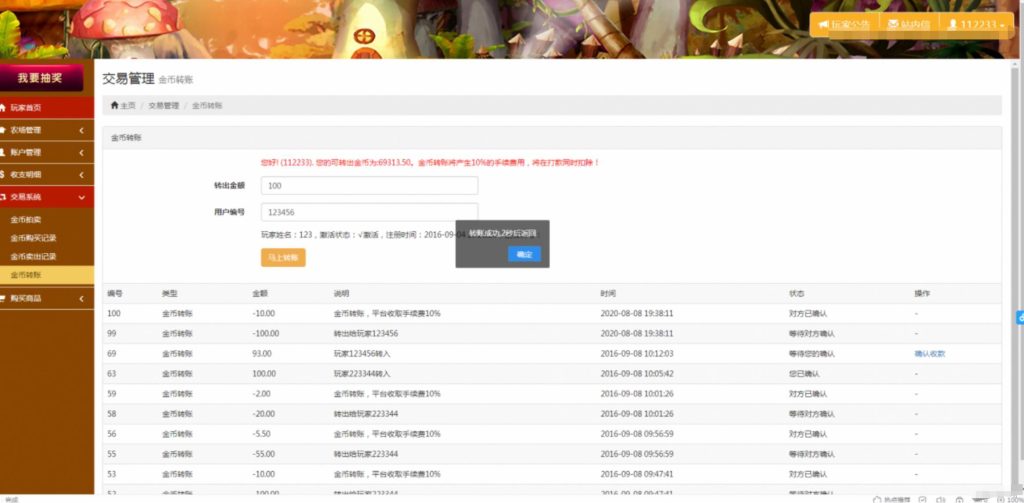Click the 等待您的确认 status cell

tap(812, 353)
